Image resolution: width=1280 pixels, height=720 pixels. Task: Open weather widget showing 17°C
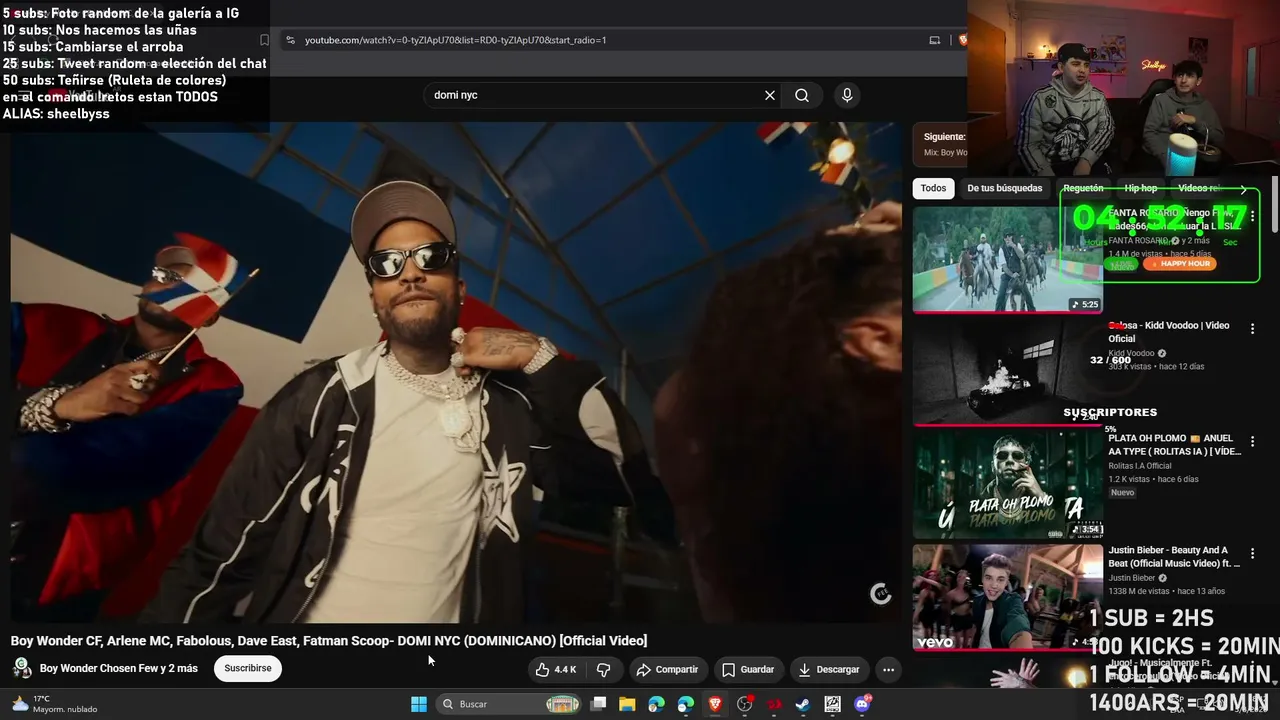click(x=54, y=704)
